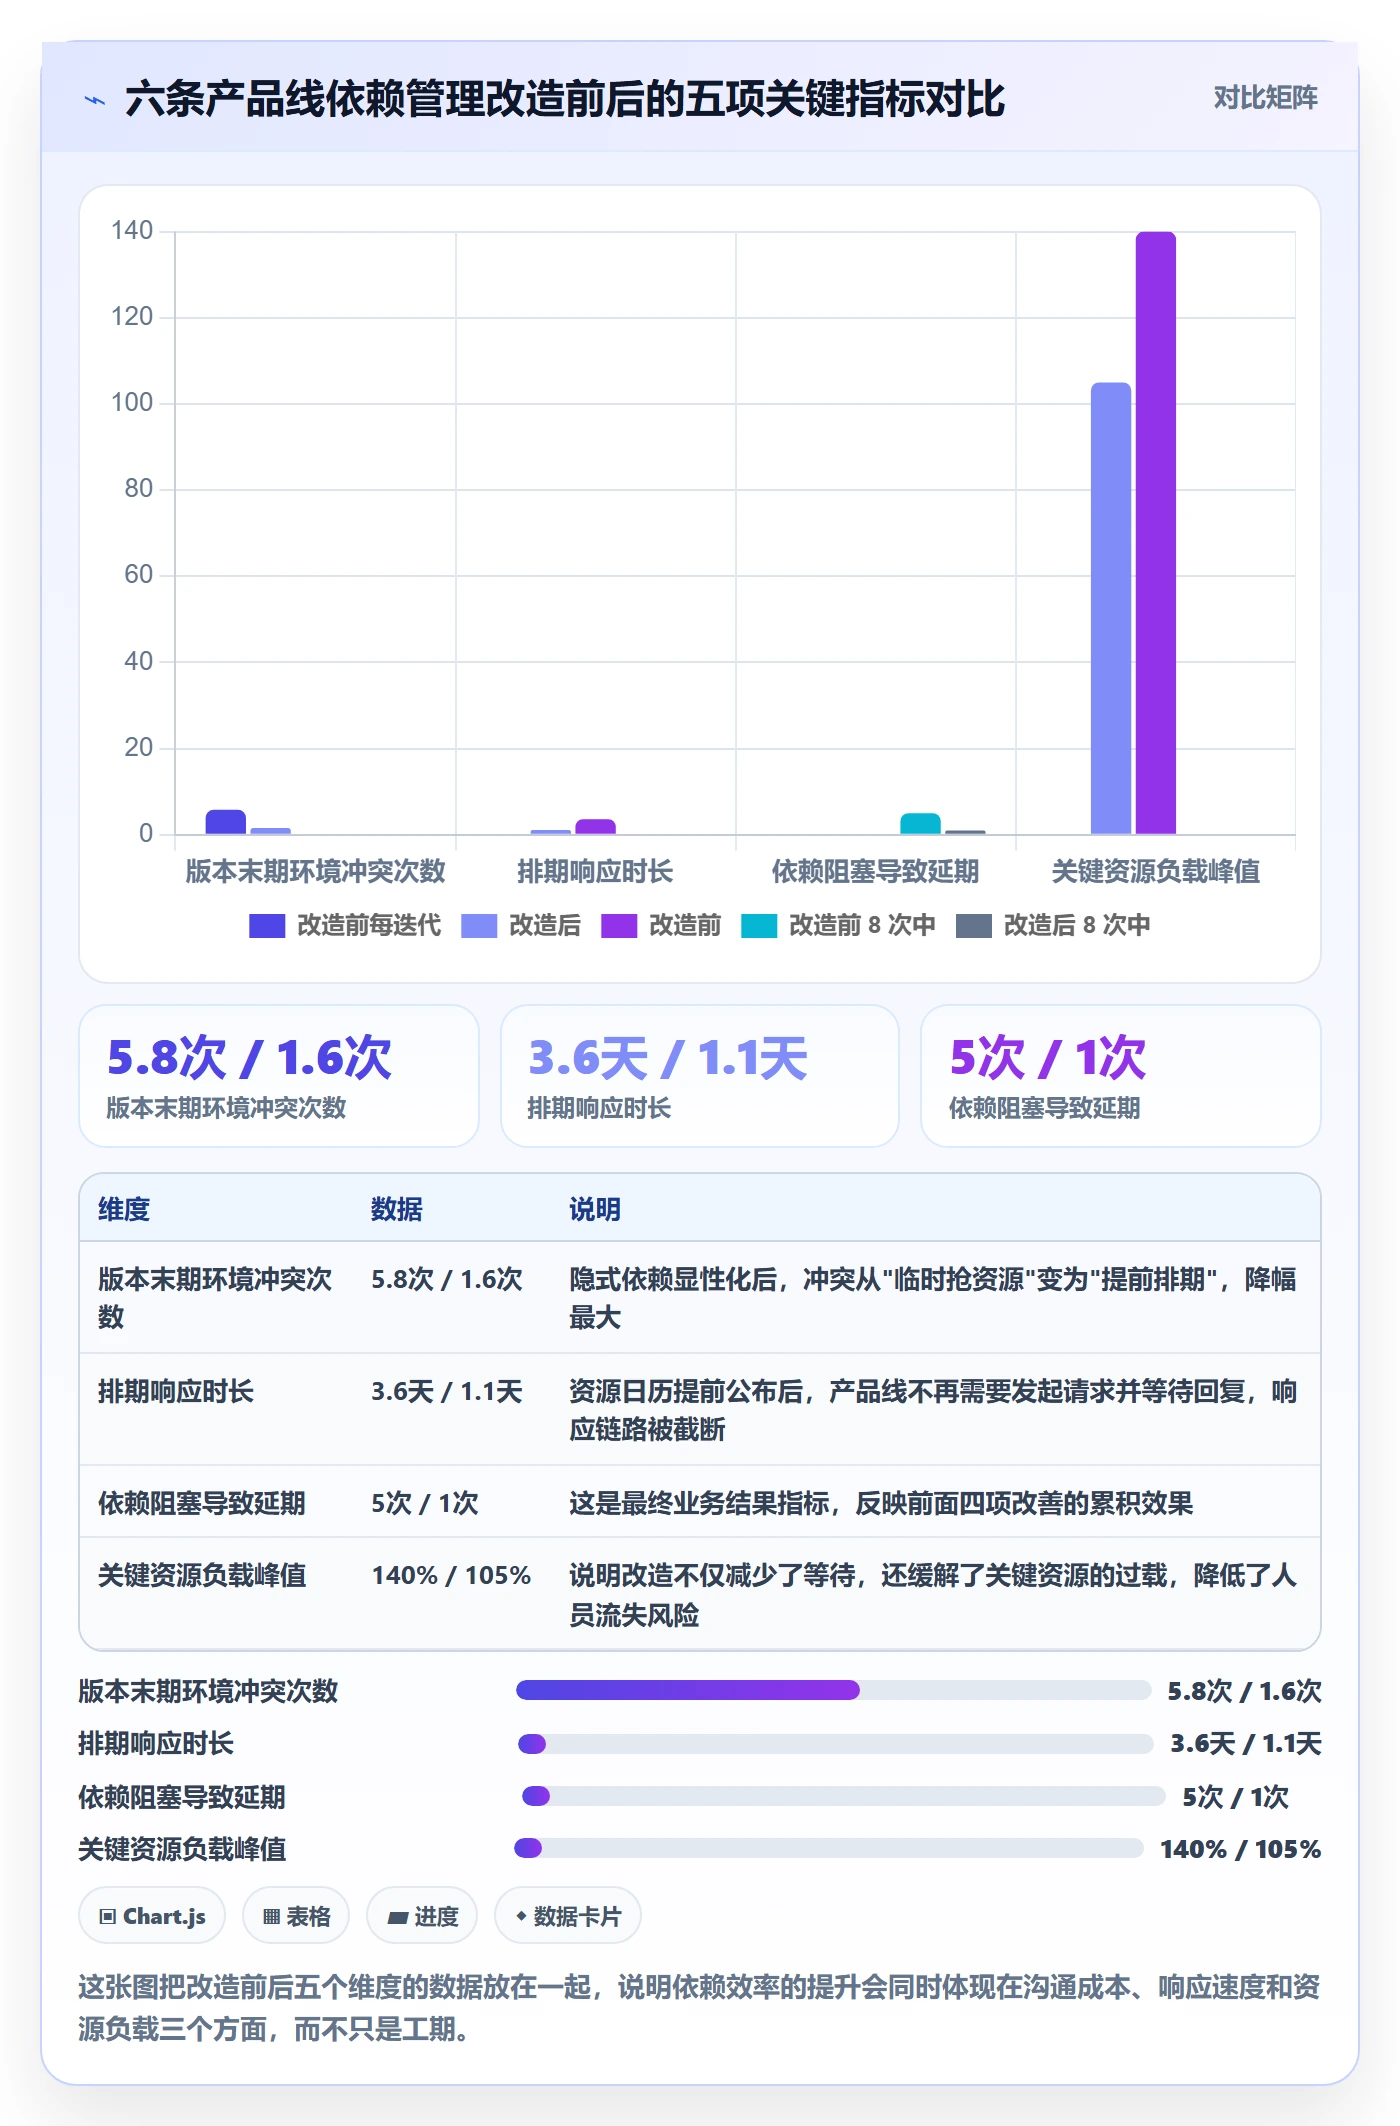The width and height of the screenshot is (1400, 2126).
Task: Toggle the 改造前每迭代 legend swatch
Action: tap(267, 926)
